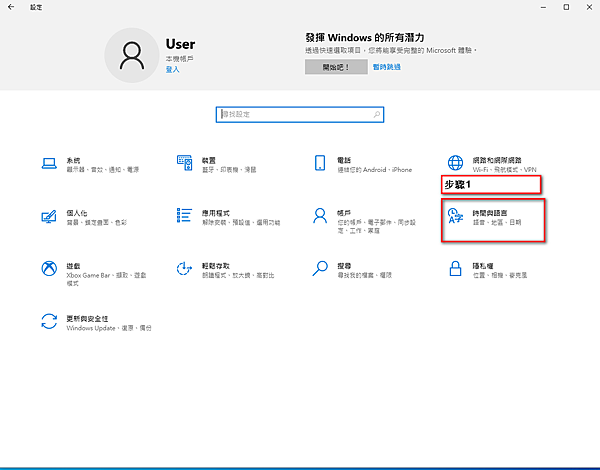
Task: Click the magnifier inside the search box
Action: click(377, 114)
